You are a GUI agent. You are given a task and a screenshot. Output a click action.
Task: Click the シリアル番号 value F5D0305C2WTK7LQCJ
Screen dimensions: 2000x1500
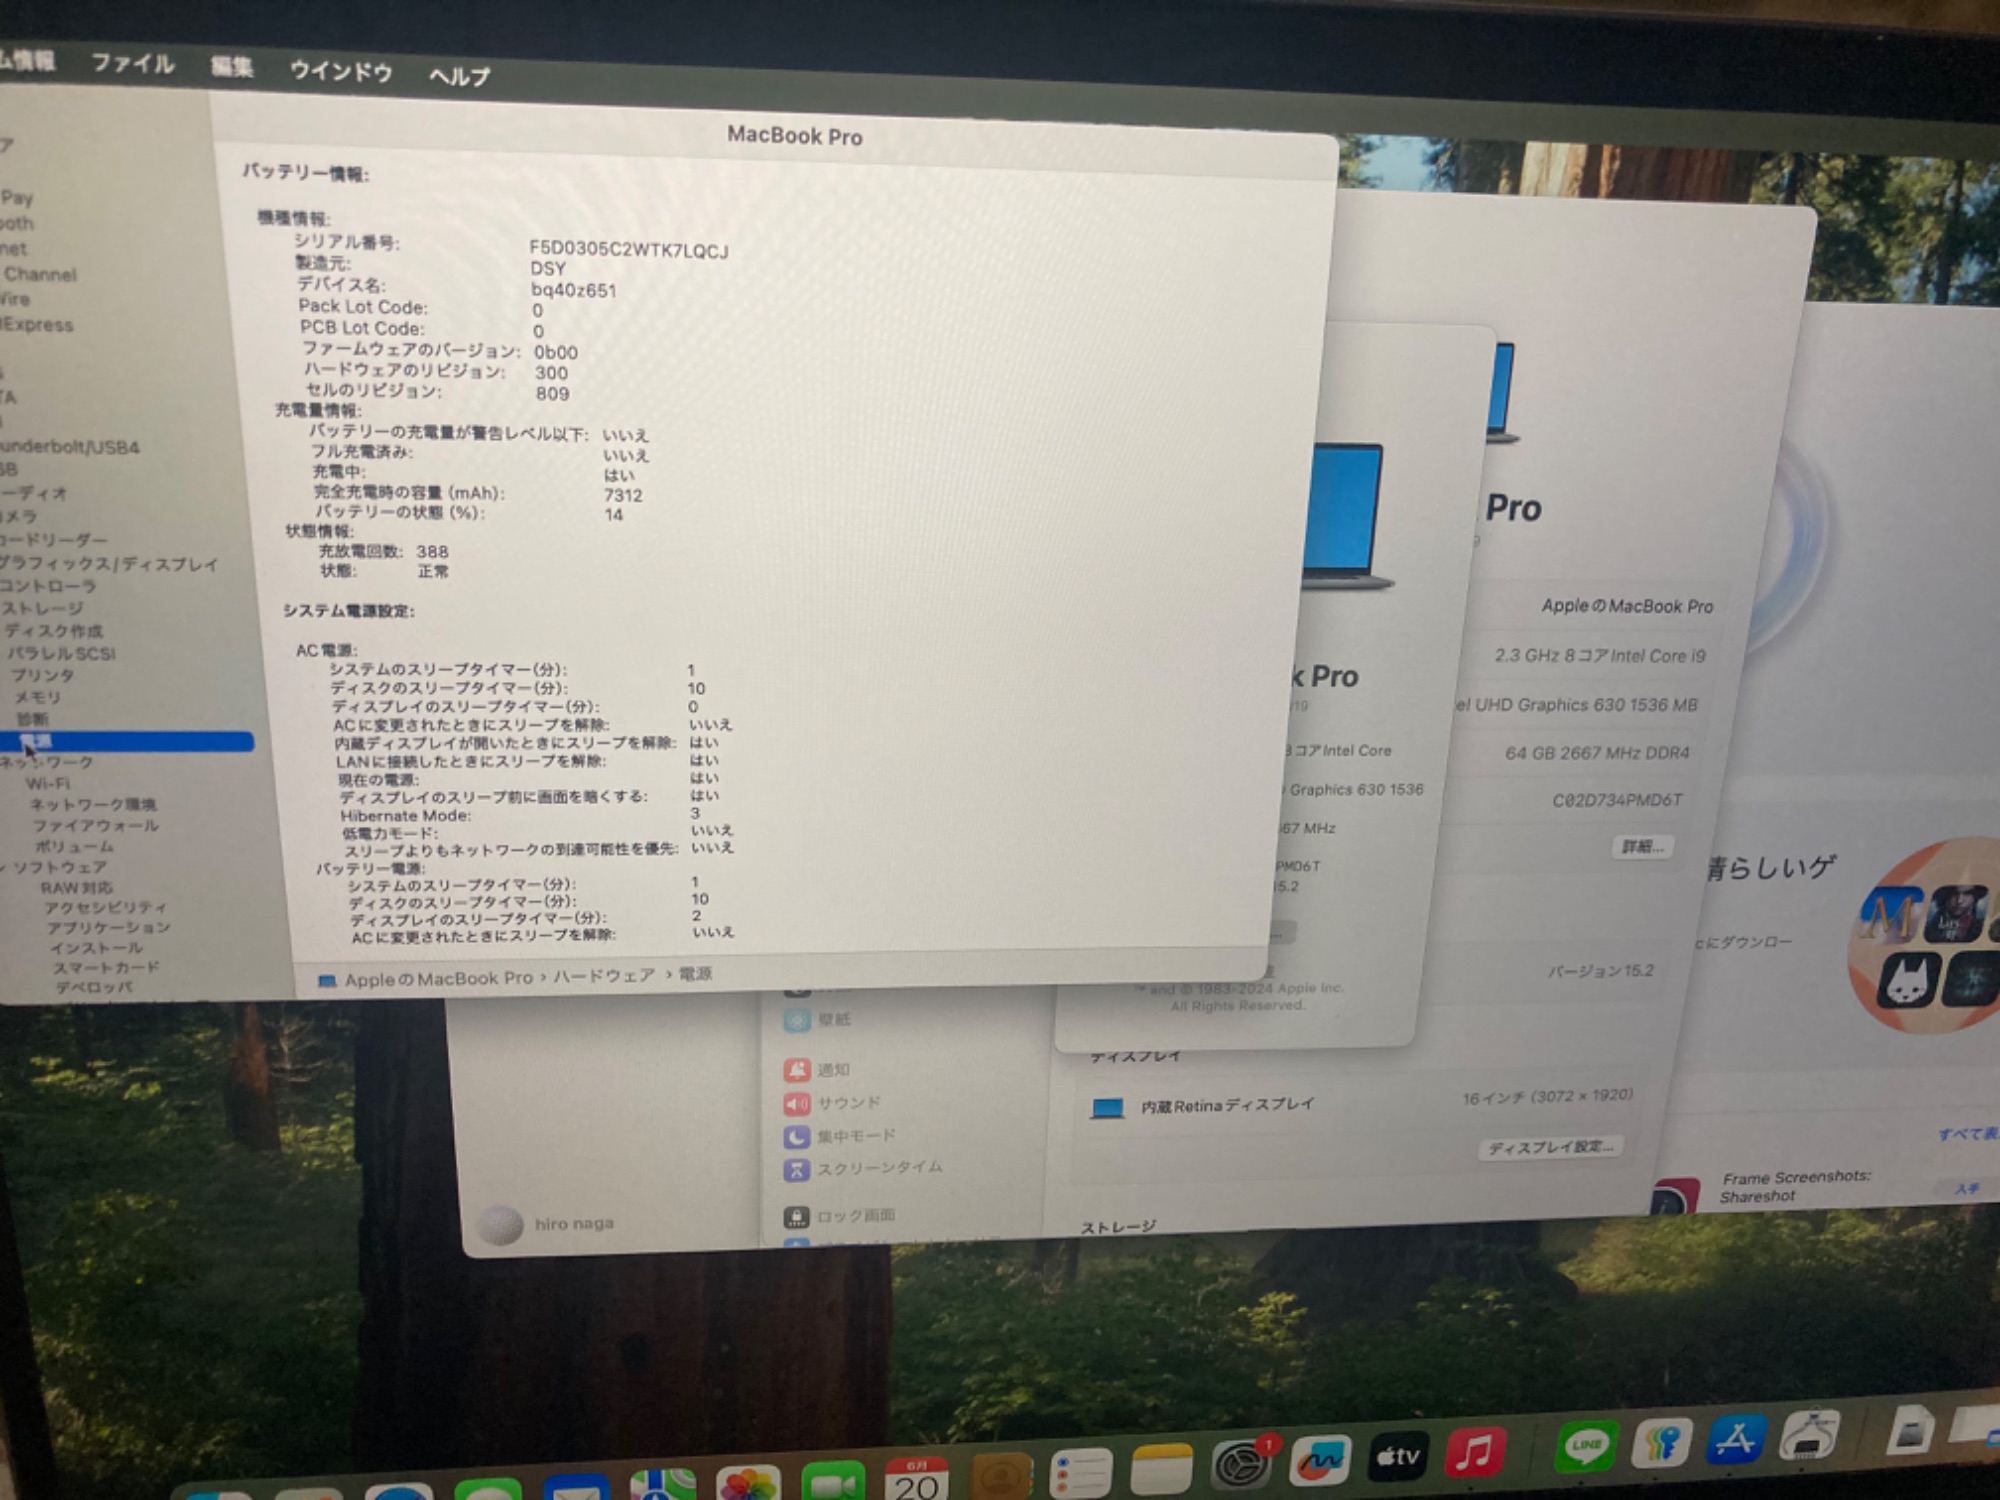click(x=629, y=250)
